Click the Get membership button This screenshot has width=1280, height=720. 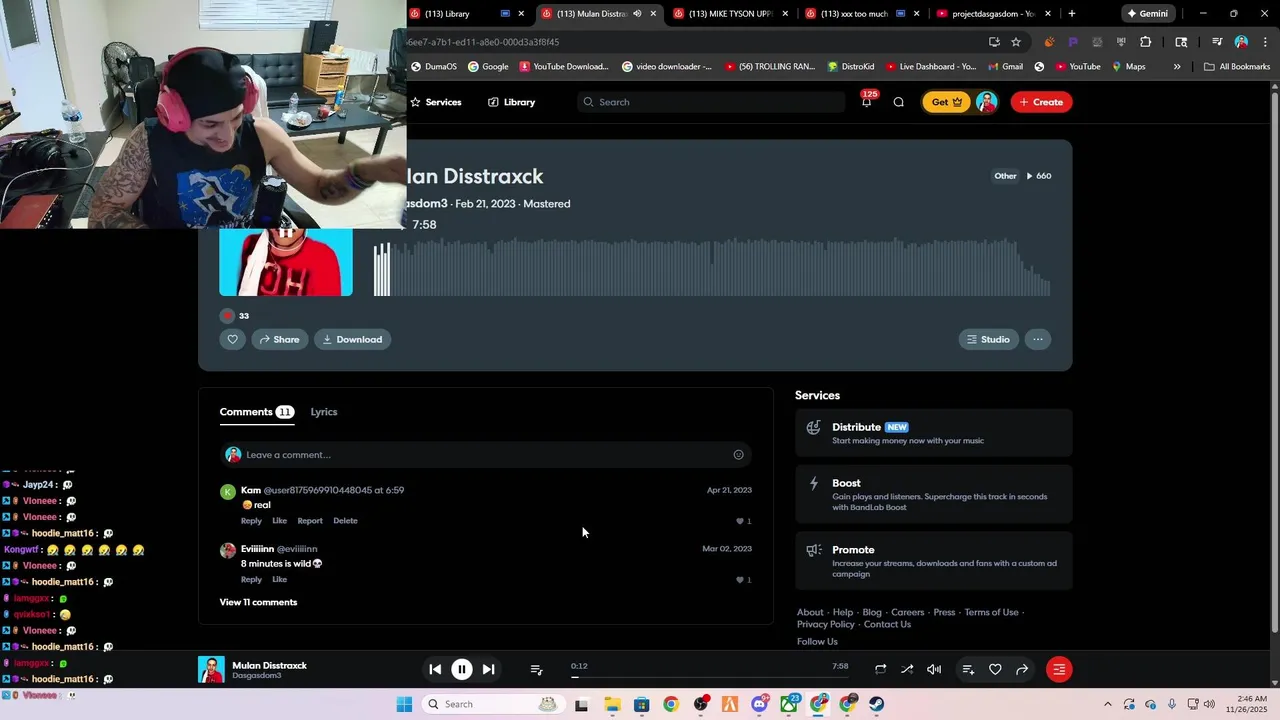[946, 102]
